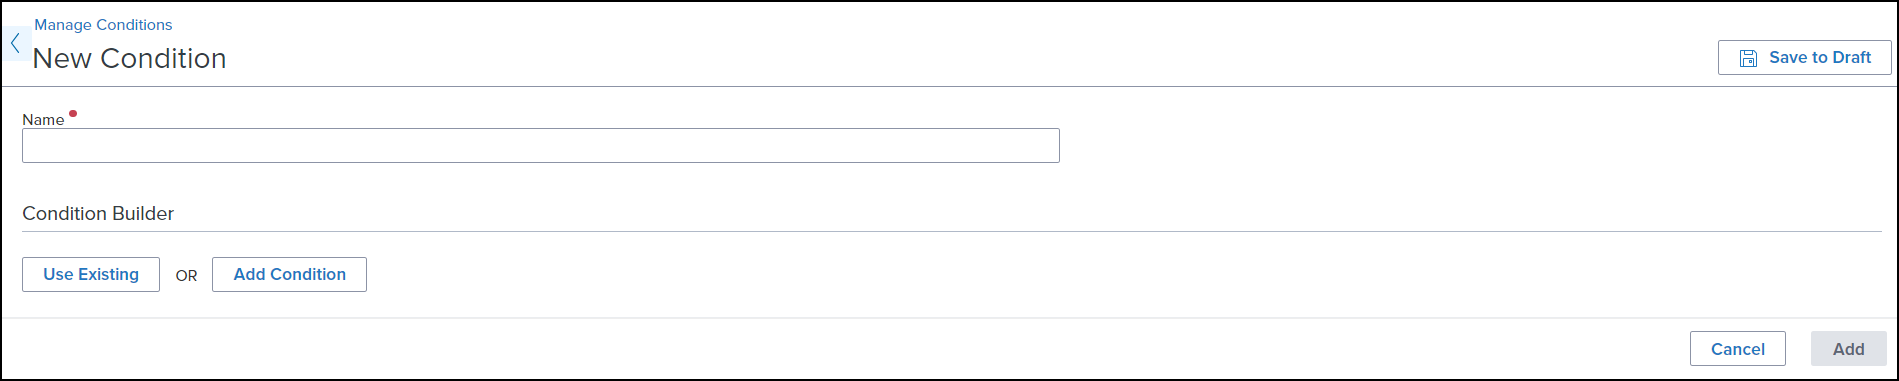Screen dimensions: 1899x381
Task: Click the word Existing on Use Existing
Action: pyautogui.click(x=108, y=274)
